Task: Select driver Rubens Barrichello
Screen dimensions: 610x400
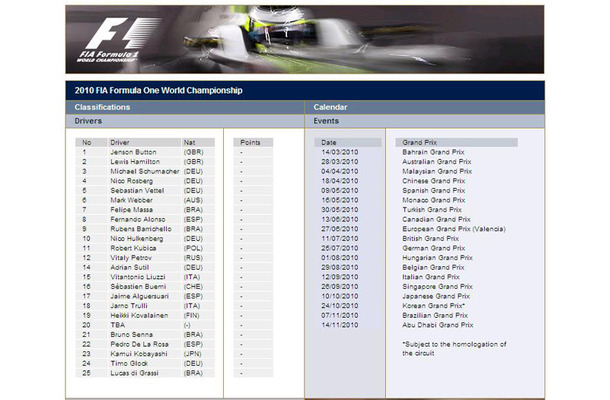Action: coord(141,229)
